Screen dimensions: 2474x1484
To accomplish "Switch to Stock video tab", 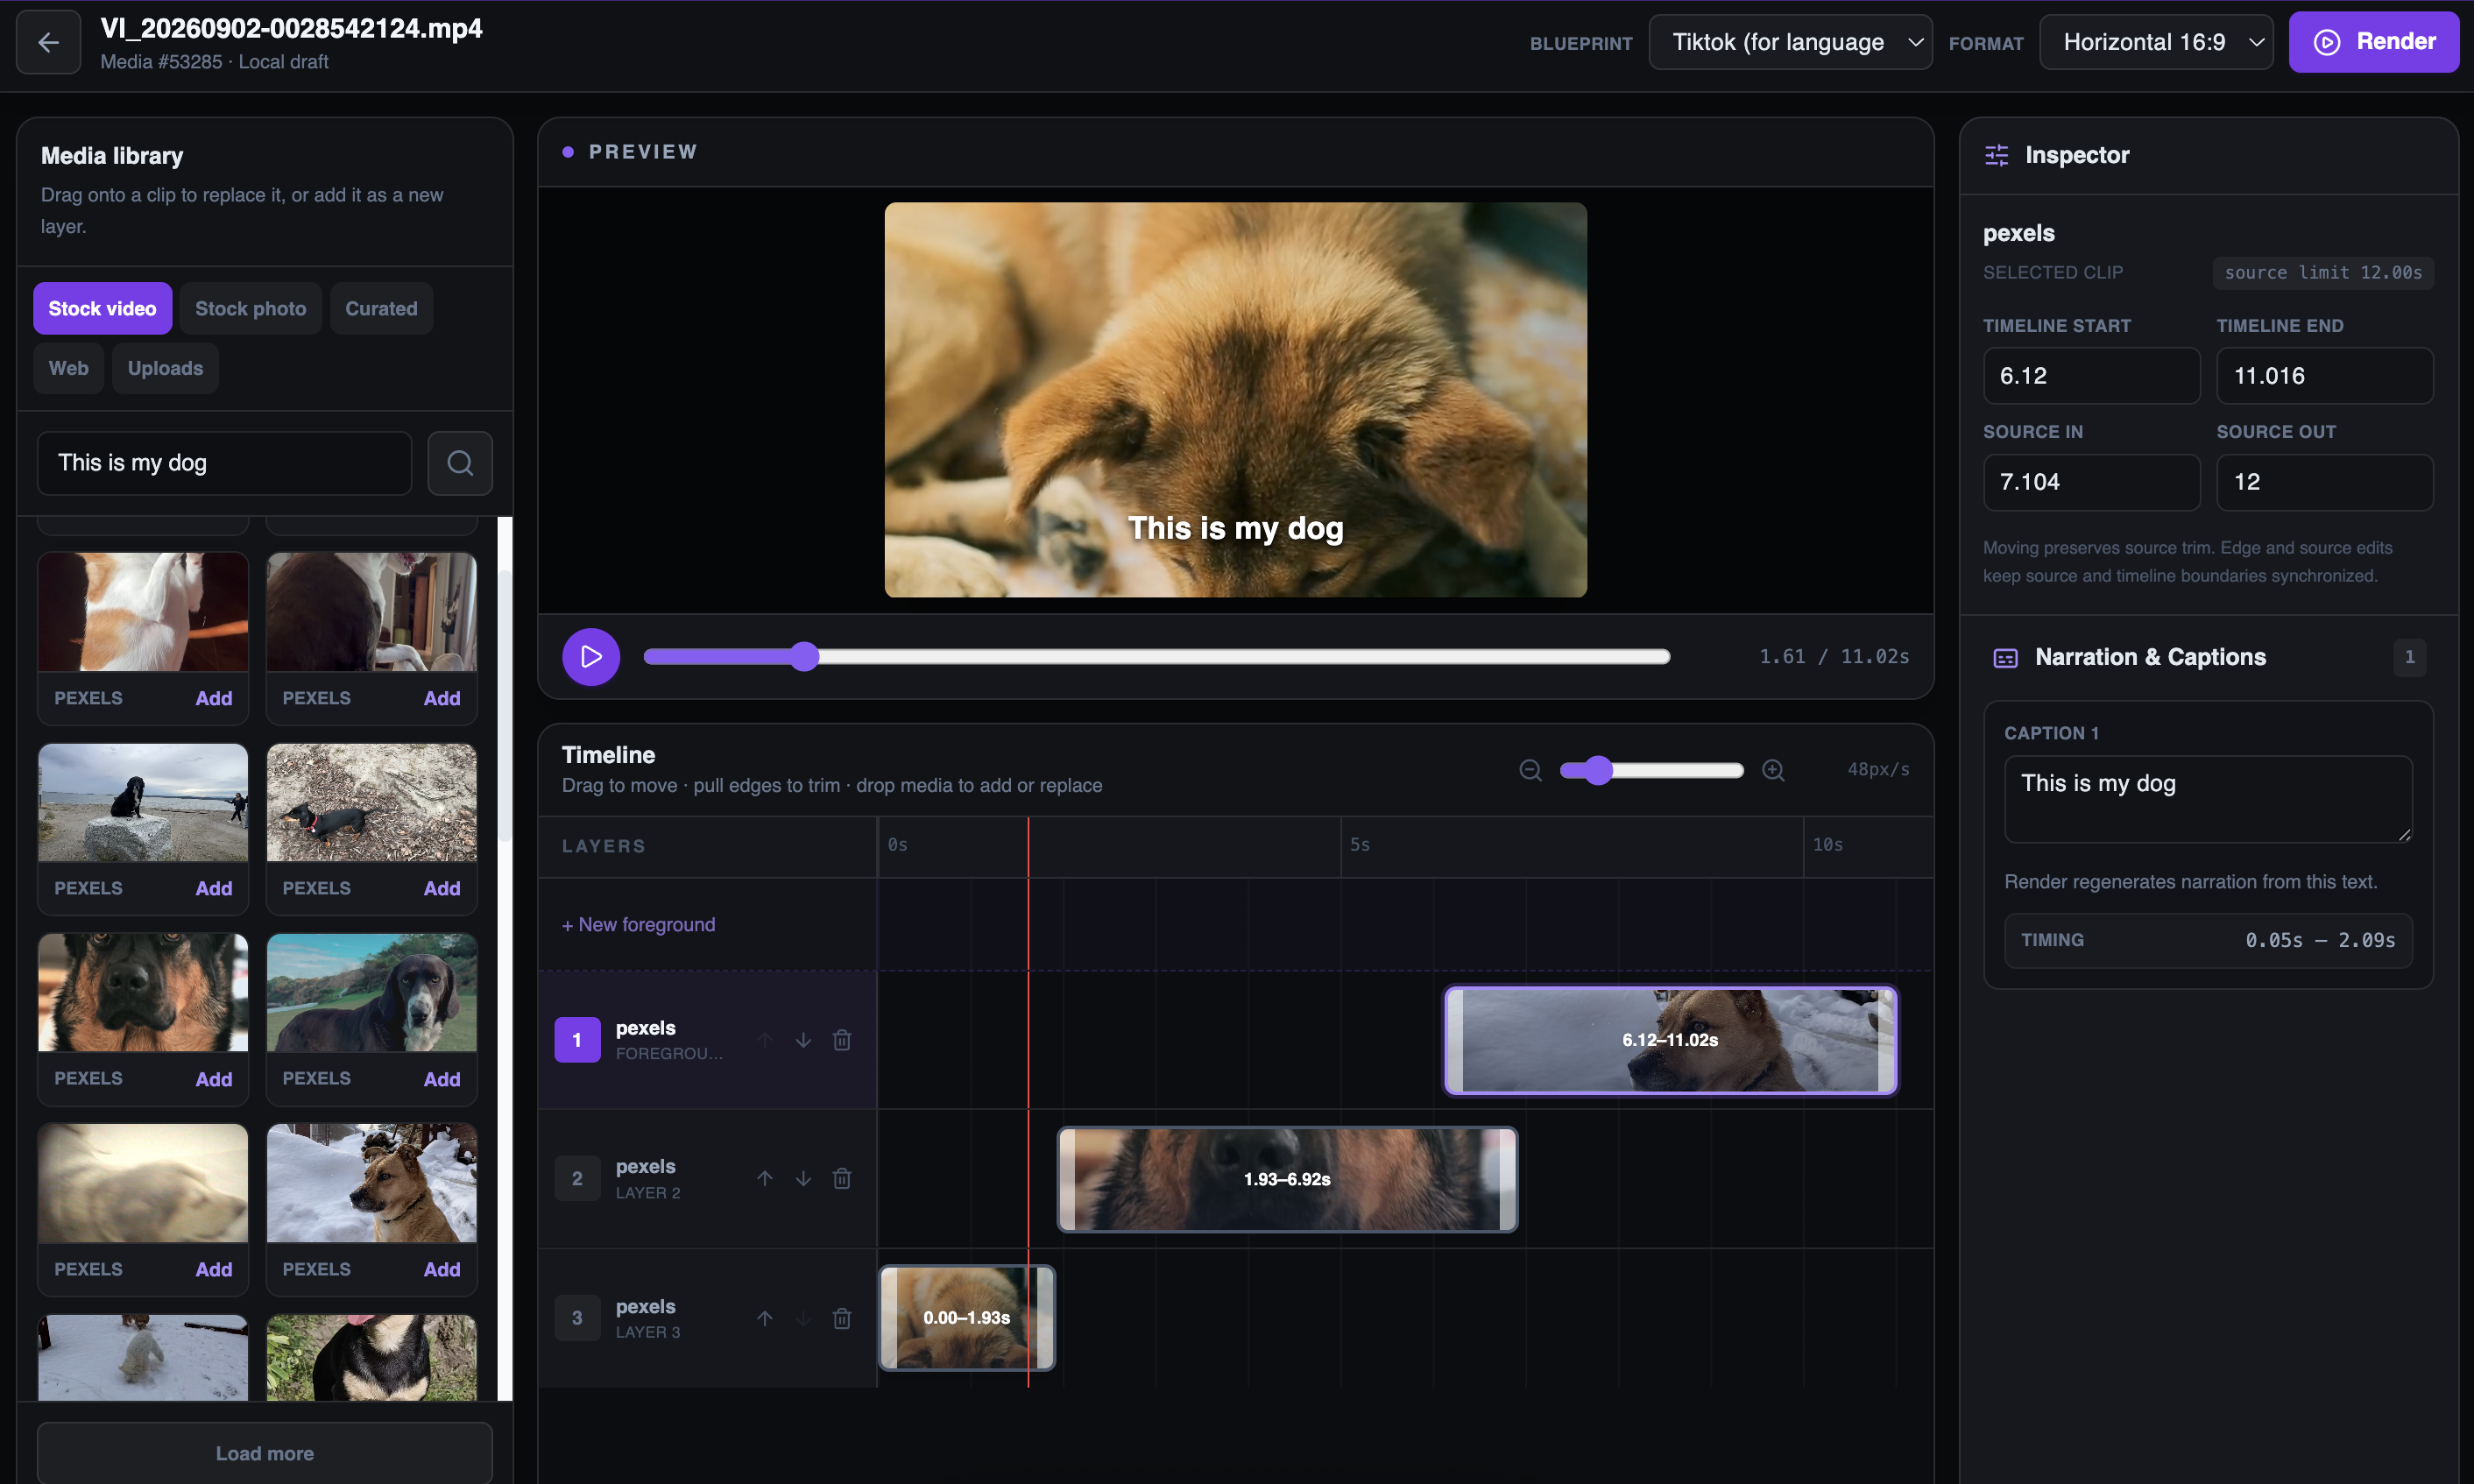I will (x=102, y=309).
